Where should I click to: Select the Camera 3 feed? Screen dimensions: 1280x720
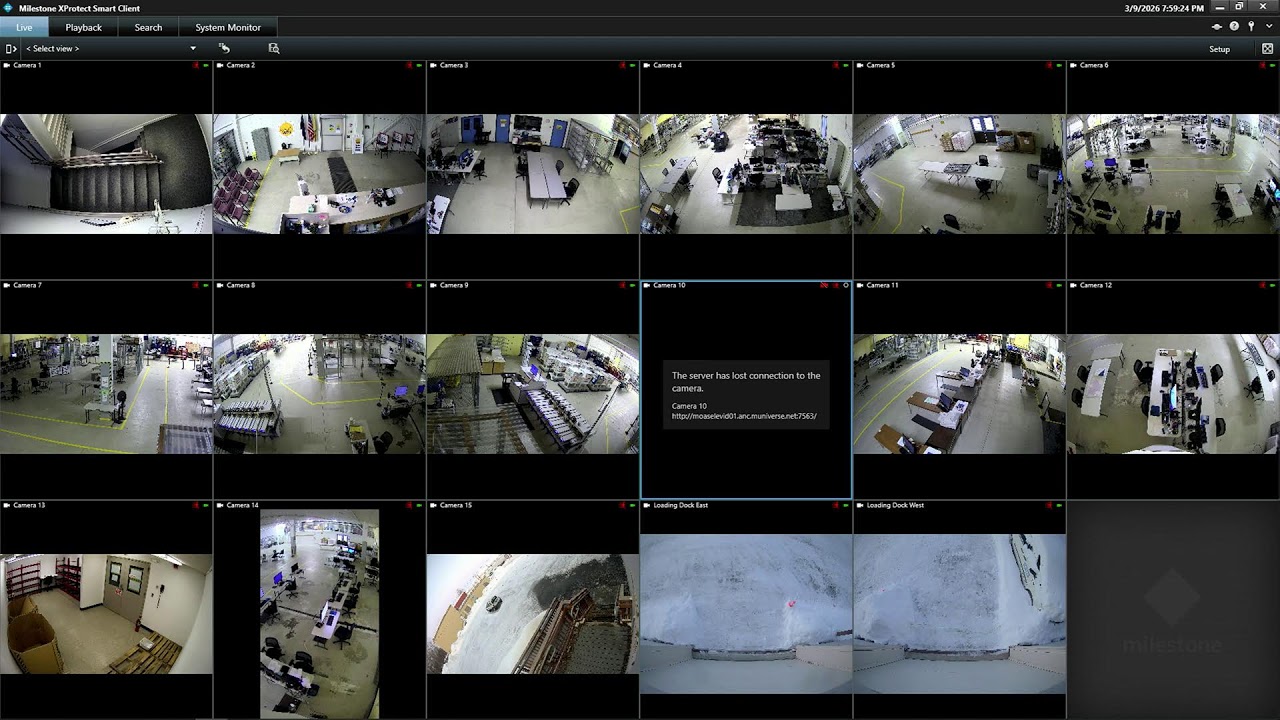coord(533,174)
